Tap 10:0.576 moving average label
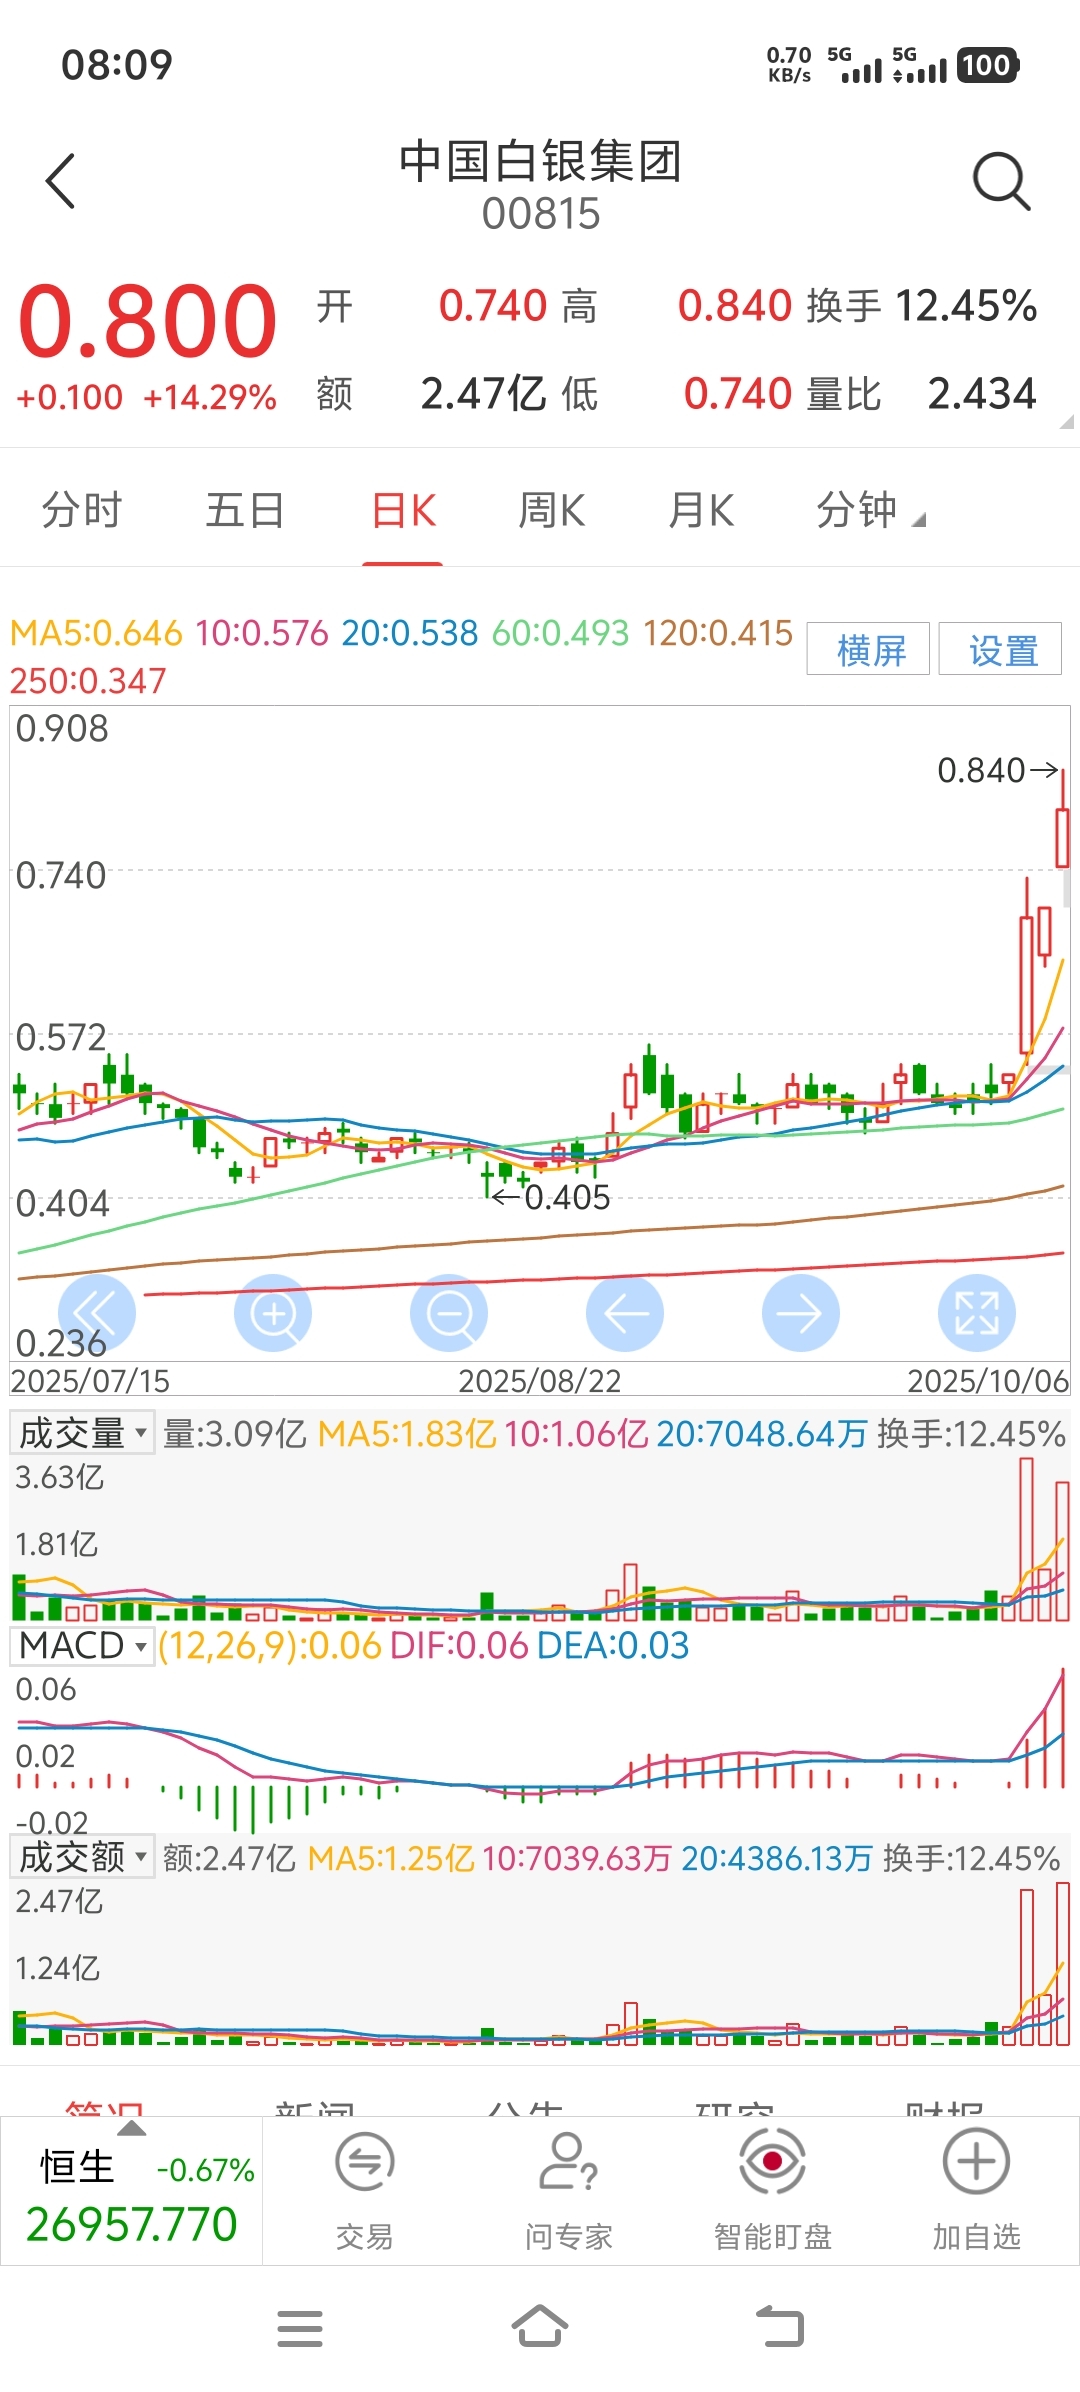The height and width of the screenshot is (2392, 1080). point(262,633)
